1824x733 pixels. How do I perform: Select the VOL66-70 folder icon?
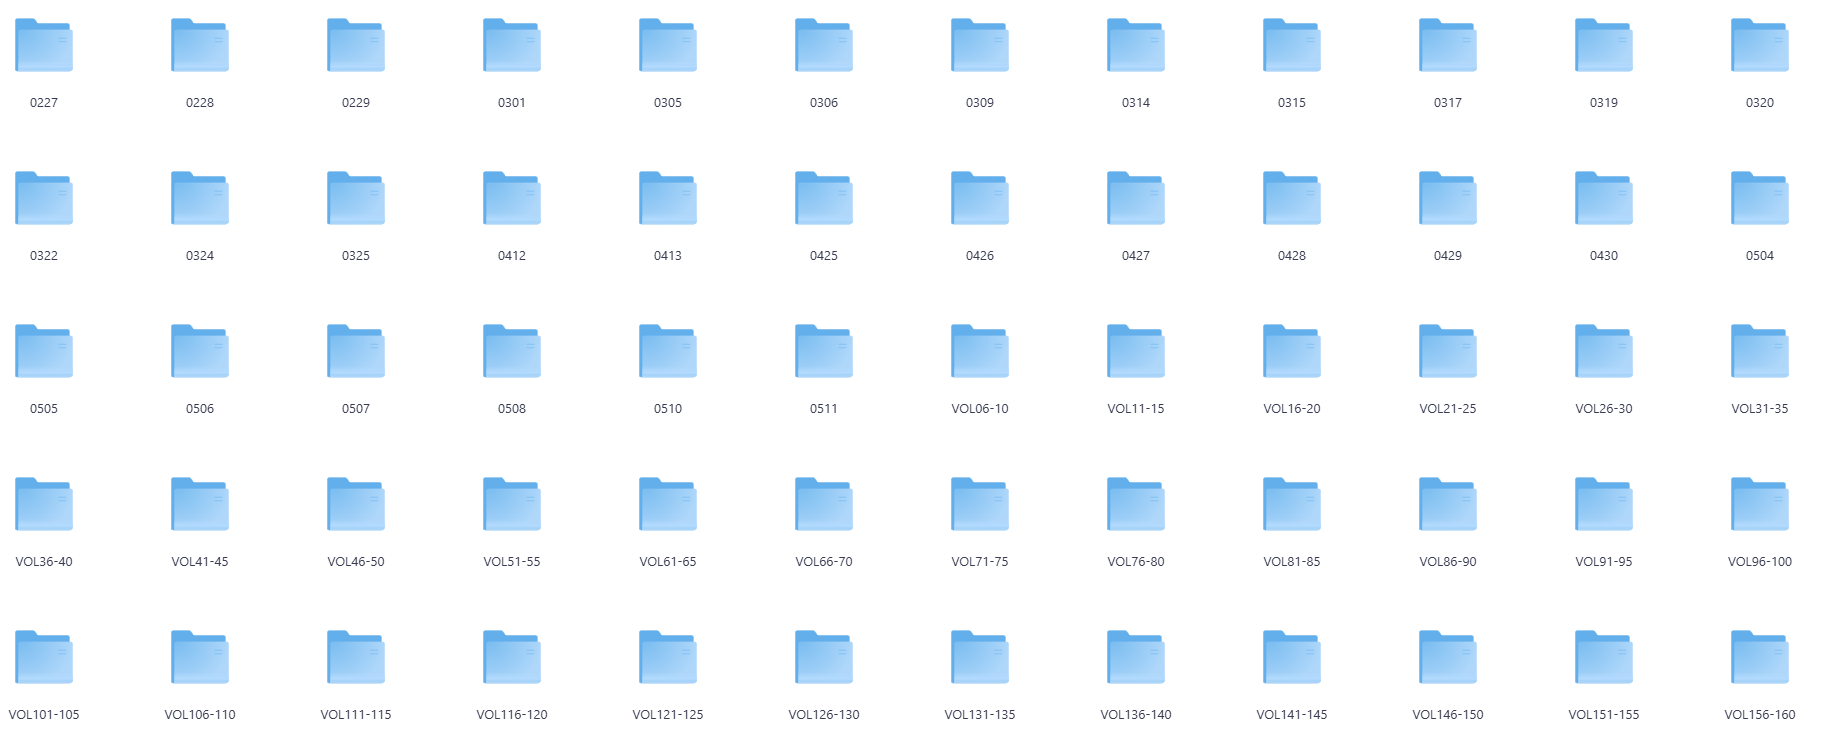pyautogui.click(x=824, y=504)
